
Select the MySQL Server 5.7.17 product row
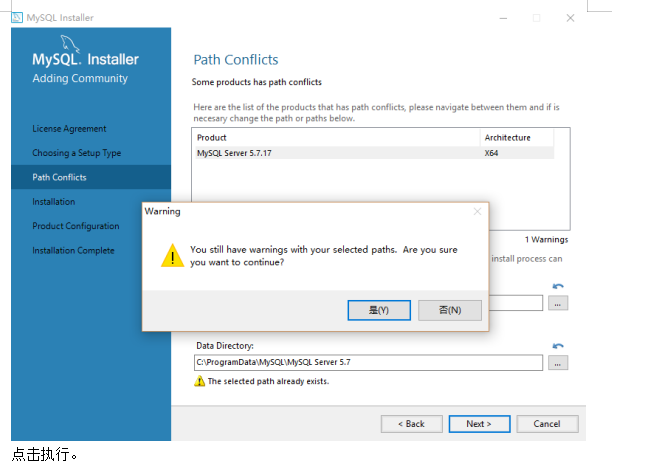(x=375, y=153)
